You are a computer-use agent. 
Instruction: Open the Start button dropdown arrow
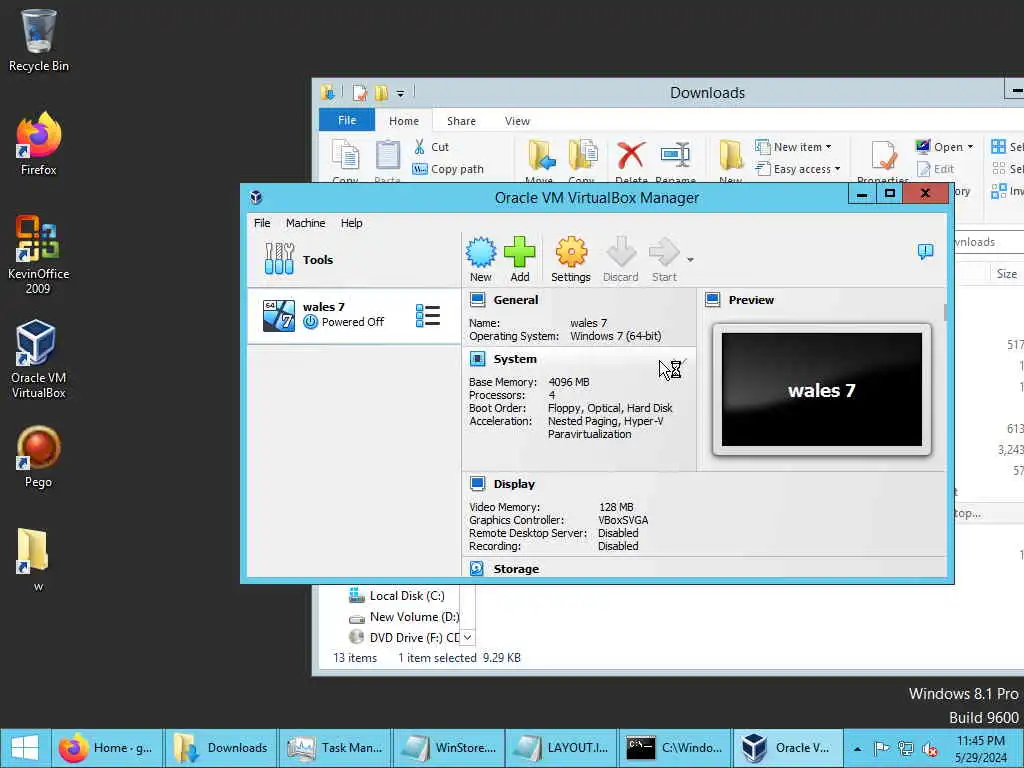(690, 260)
